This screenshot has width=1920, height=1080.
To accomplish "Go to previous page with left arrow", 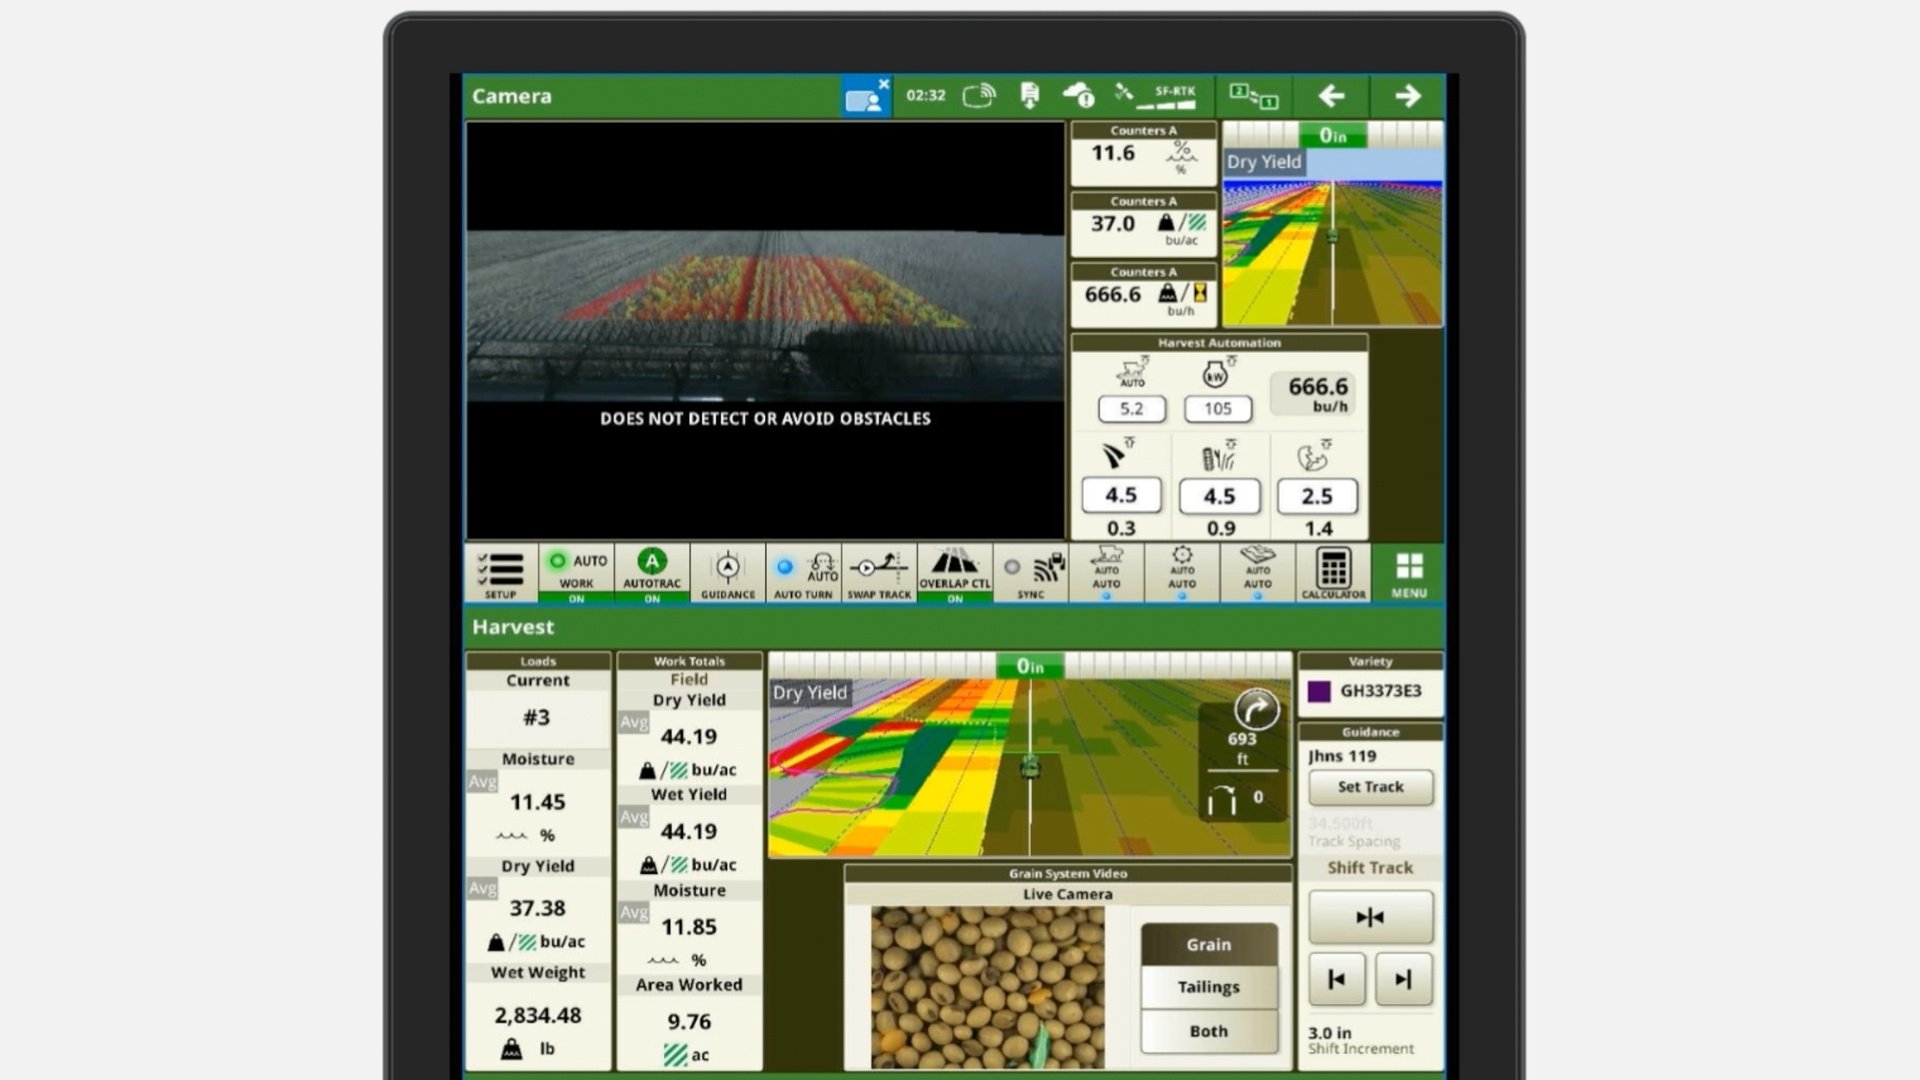I will click(1331, 96).
